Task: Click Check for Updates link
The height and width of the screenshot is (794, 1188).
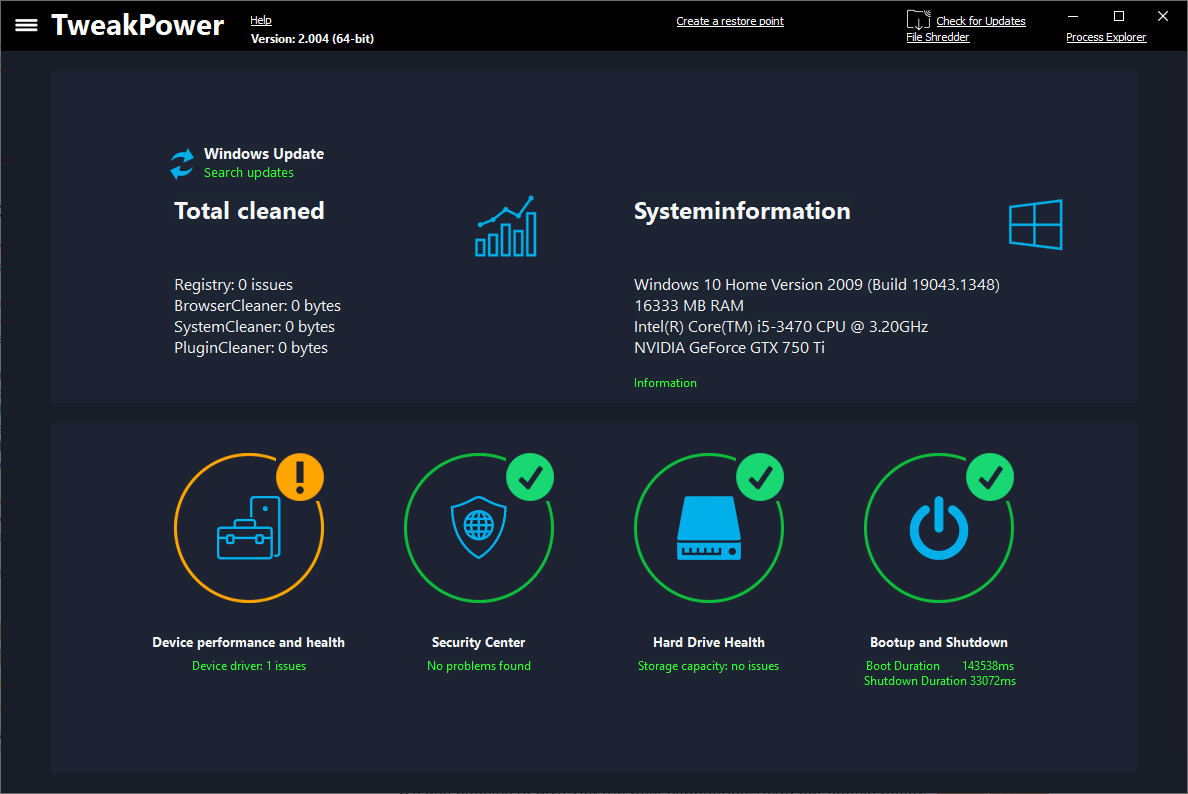Action: click(980, 21)
